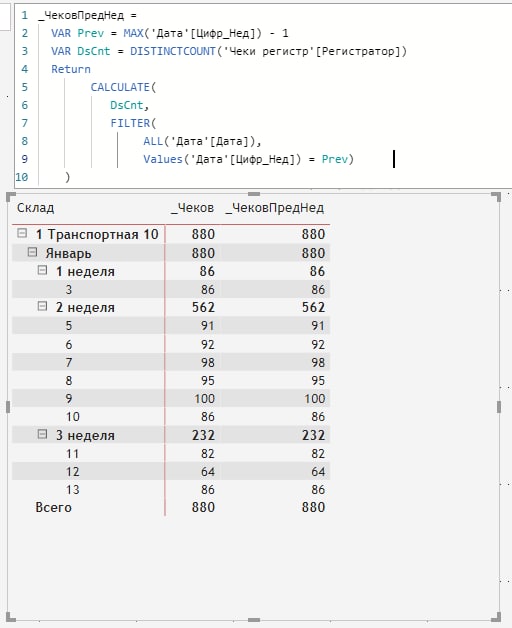The image size is (512, 628).
Task: Click the MAX function in formula line 2
Action: [133, 33]
